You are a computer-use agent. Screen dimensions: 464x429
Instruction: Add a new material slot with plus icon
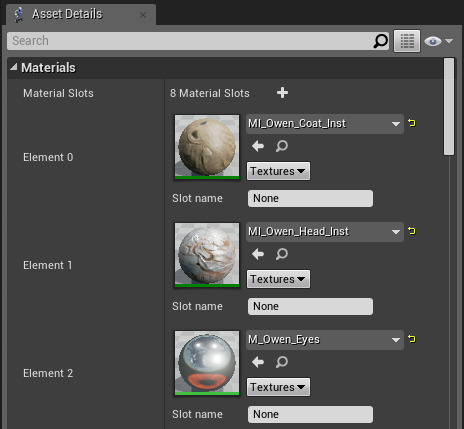[x=282, y=93]
